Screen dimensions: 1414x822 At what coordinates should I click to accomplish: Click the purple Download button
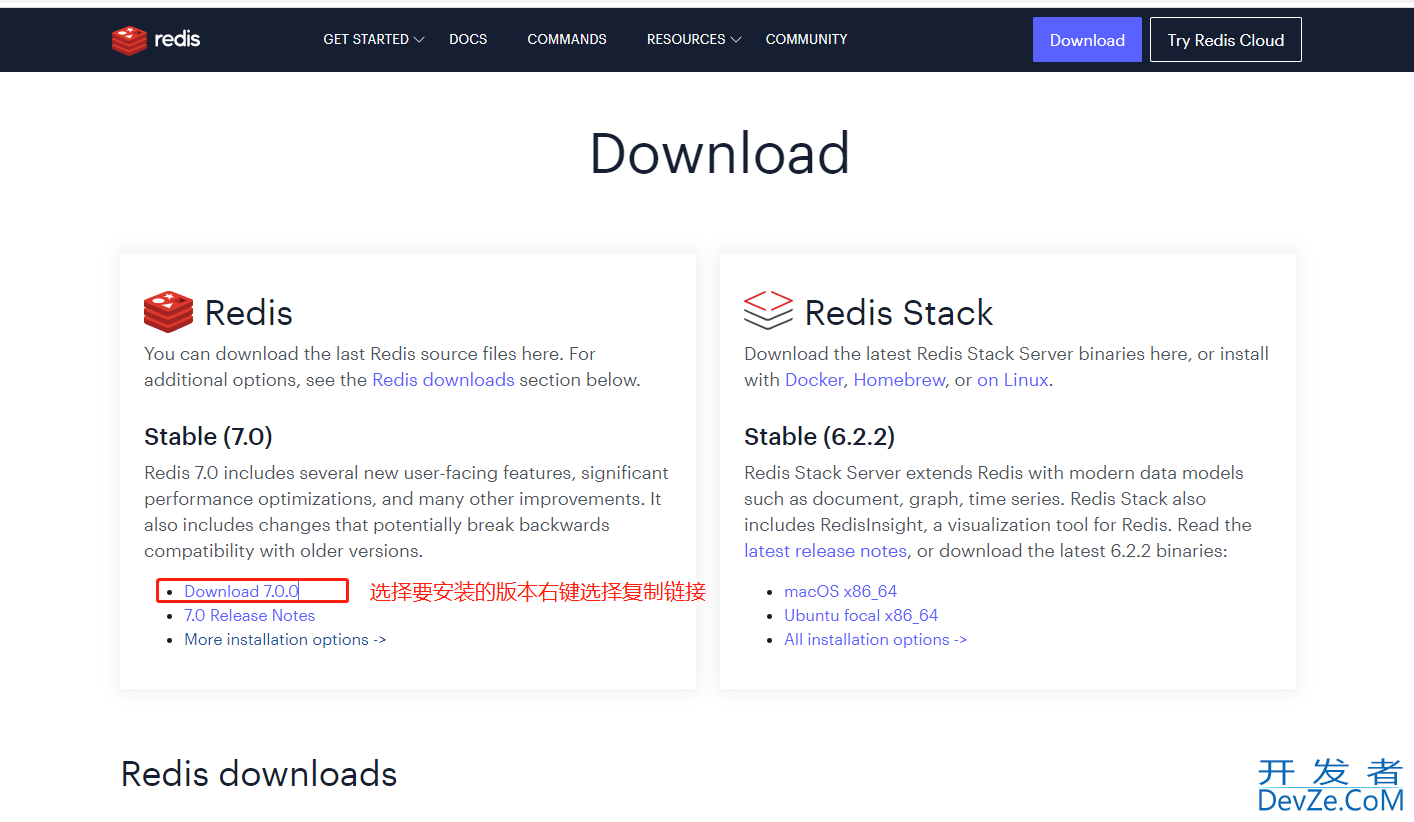(1087, 40)
